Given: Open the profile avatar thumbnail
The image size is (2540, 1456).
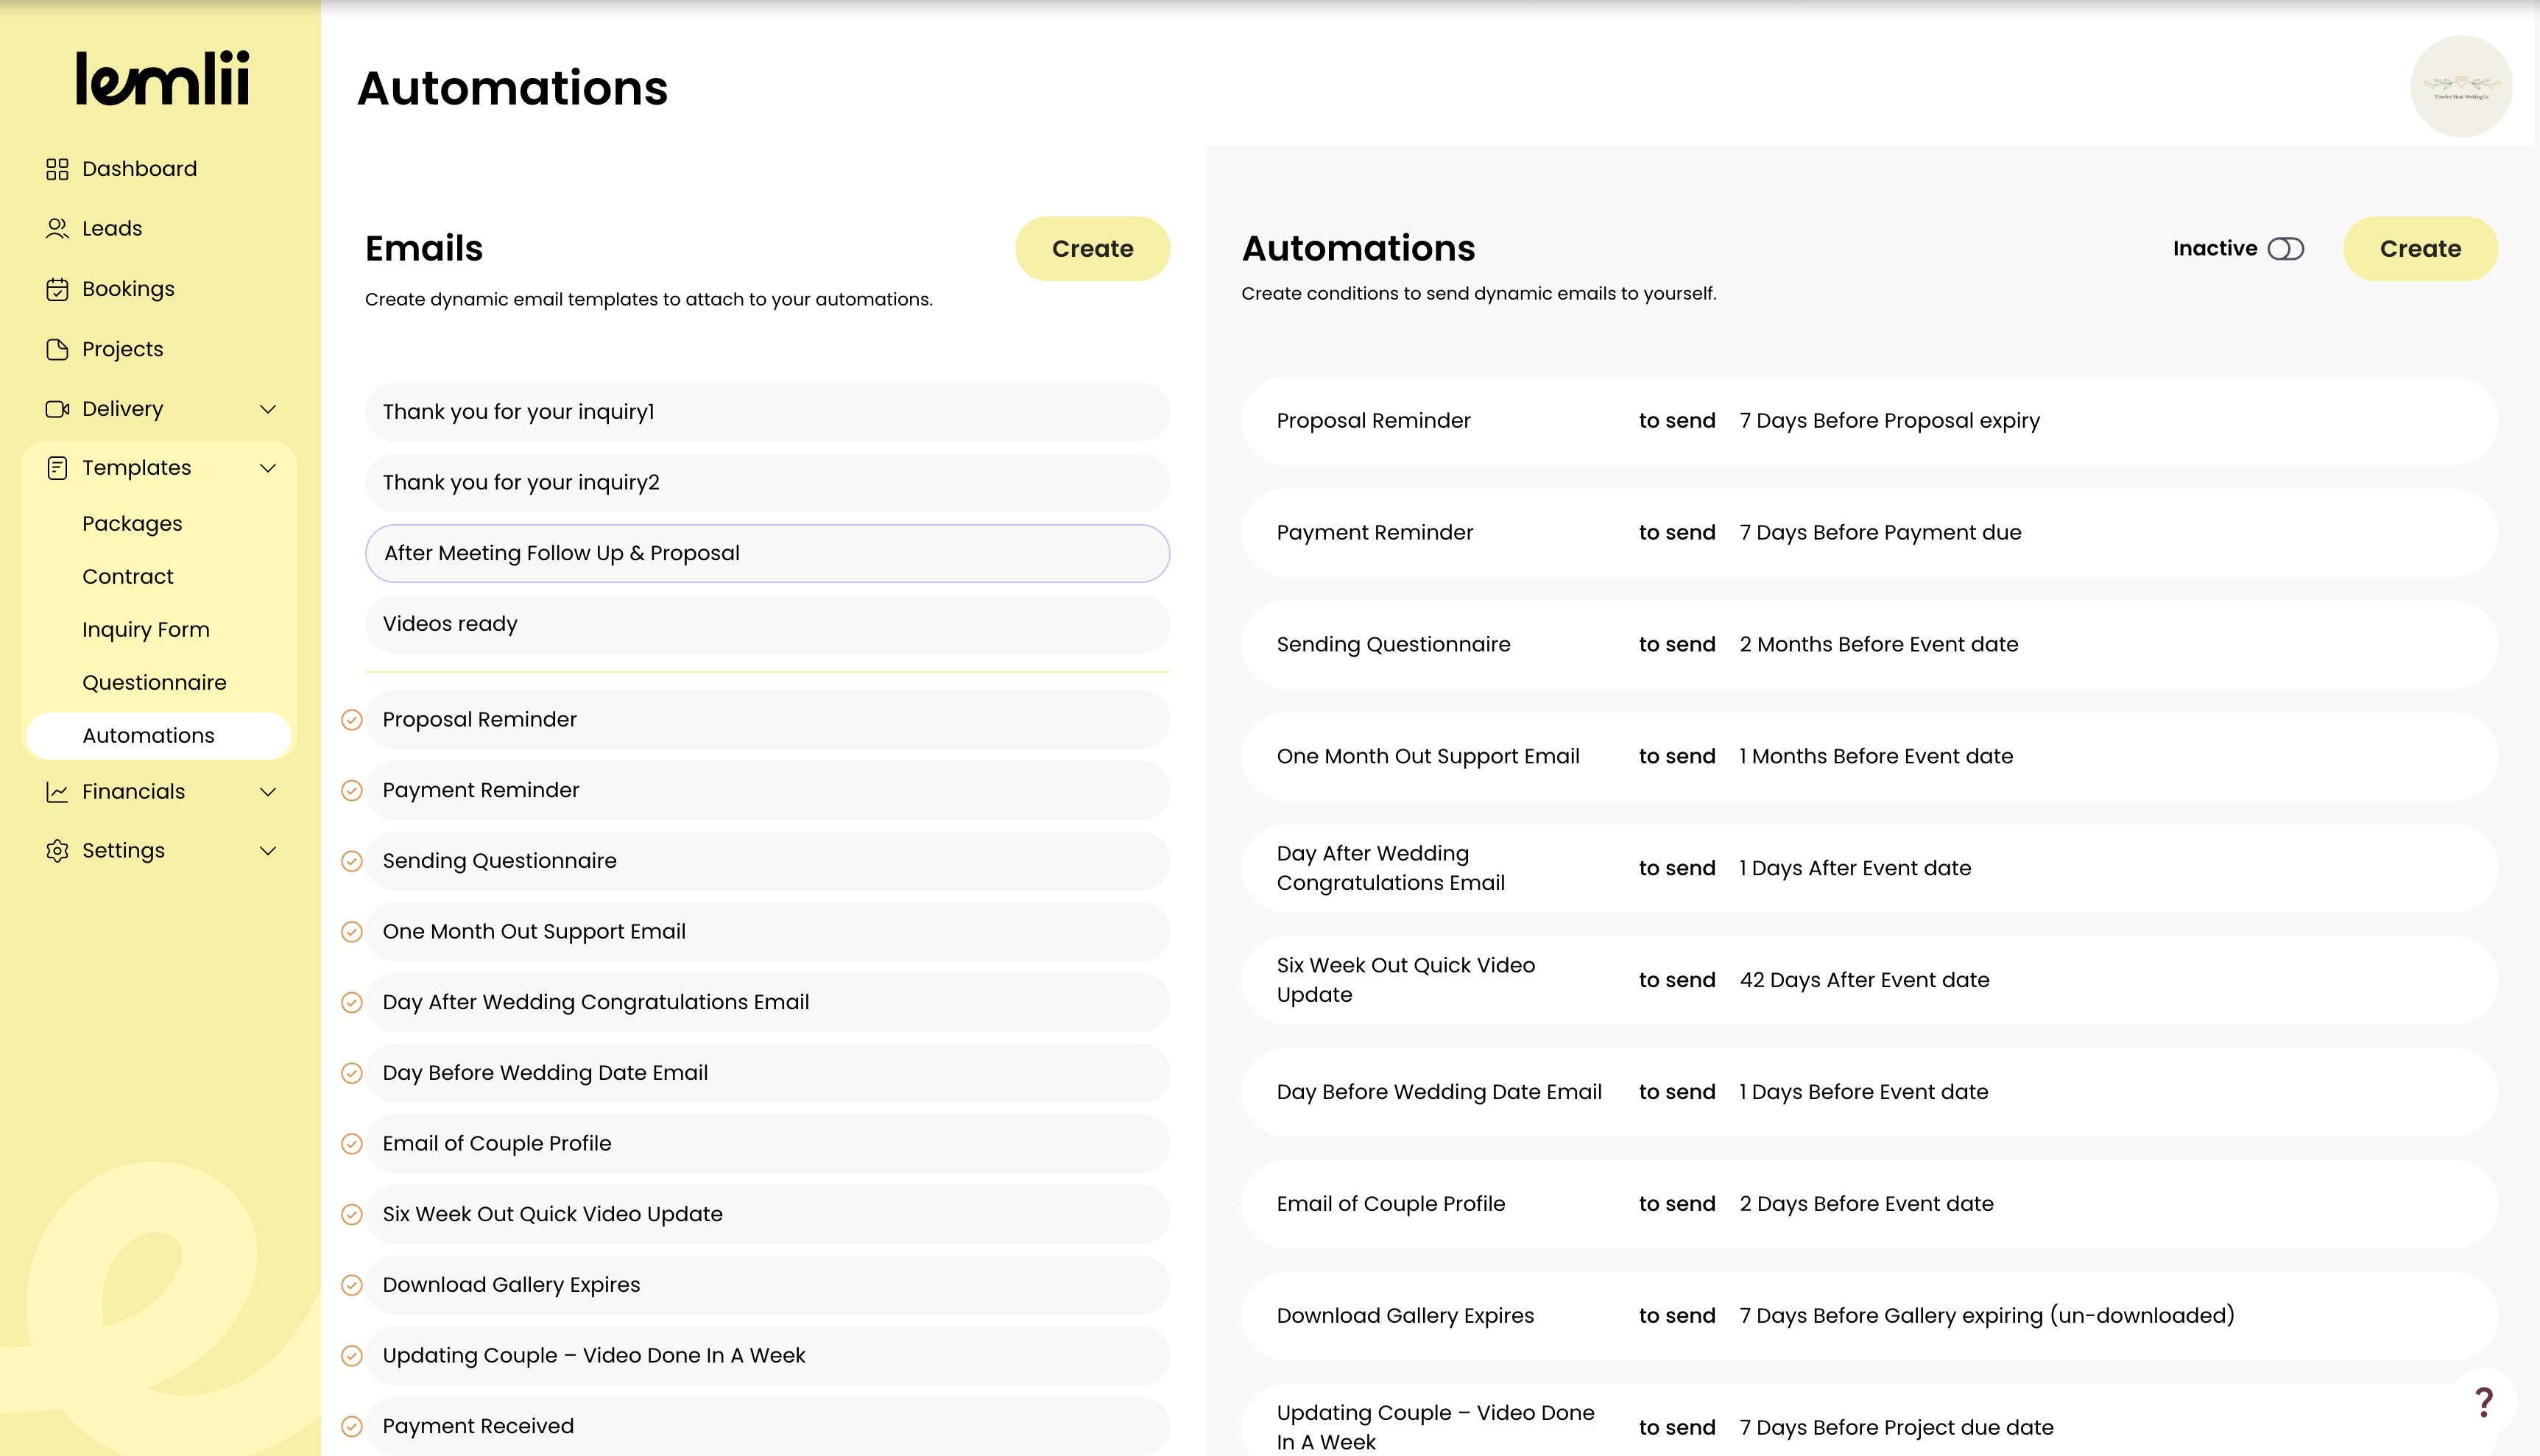Looking at the screenshot, I should [2461, 87].
